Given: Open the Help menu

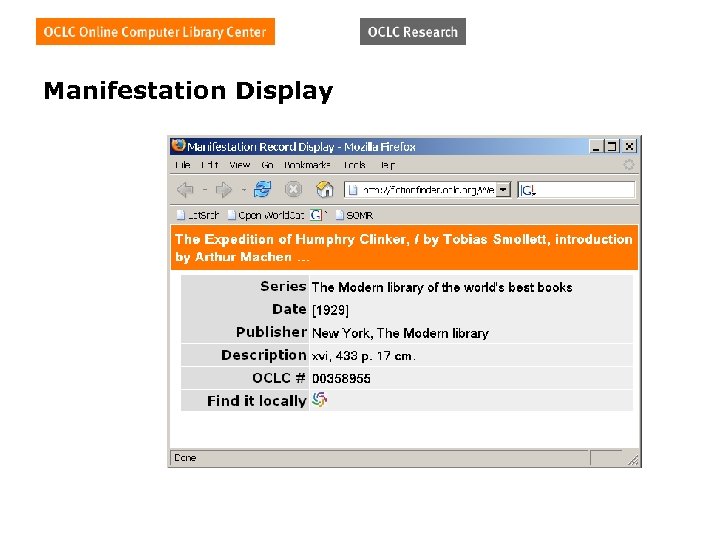Looking at the screenshot, I should tap(387, 164).
